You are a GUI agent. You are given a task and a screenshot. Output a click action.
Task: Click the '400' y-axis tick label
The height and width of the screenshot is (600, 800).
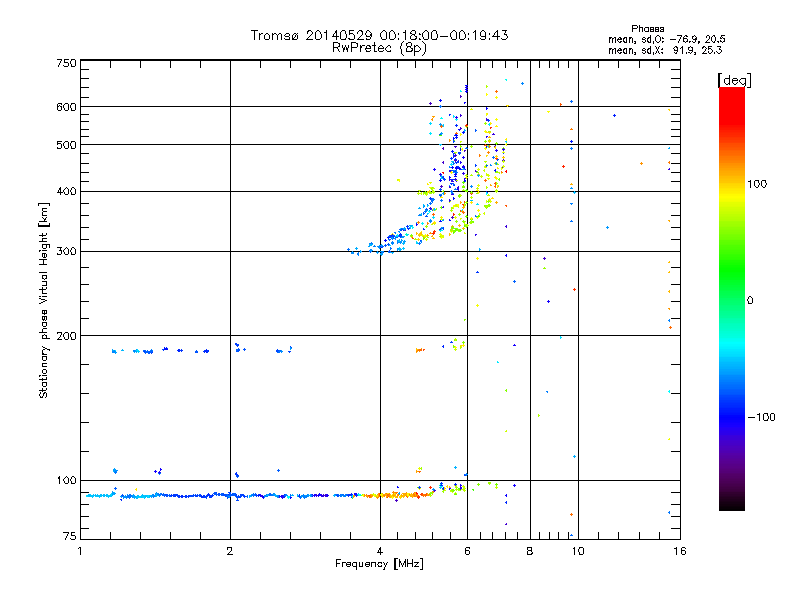(66, 192)
